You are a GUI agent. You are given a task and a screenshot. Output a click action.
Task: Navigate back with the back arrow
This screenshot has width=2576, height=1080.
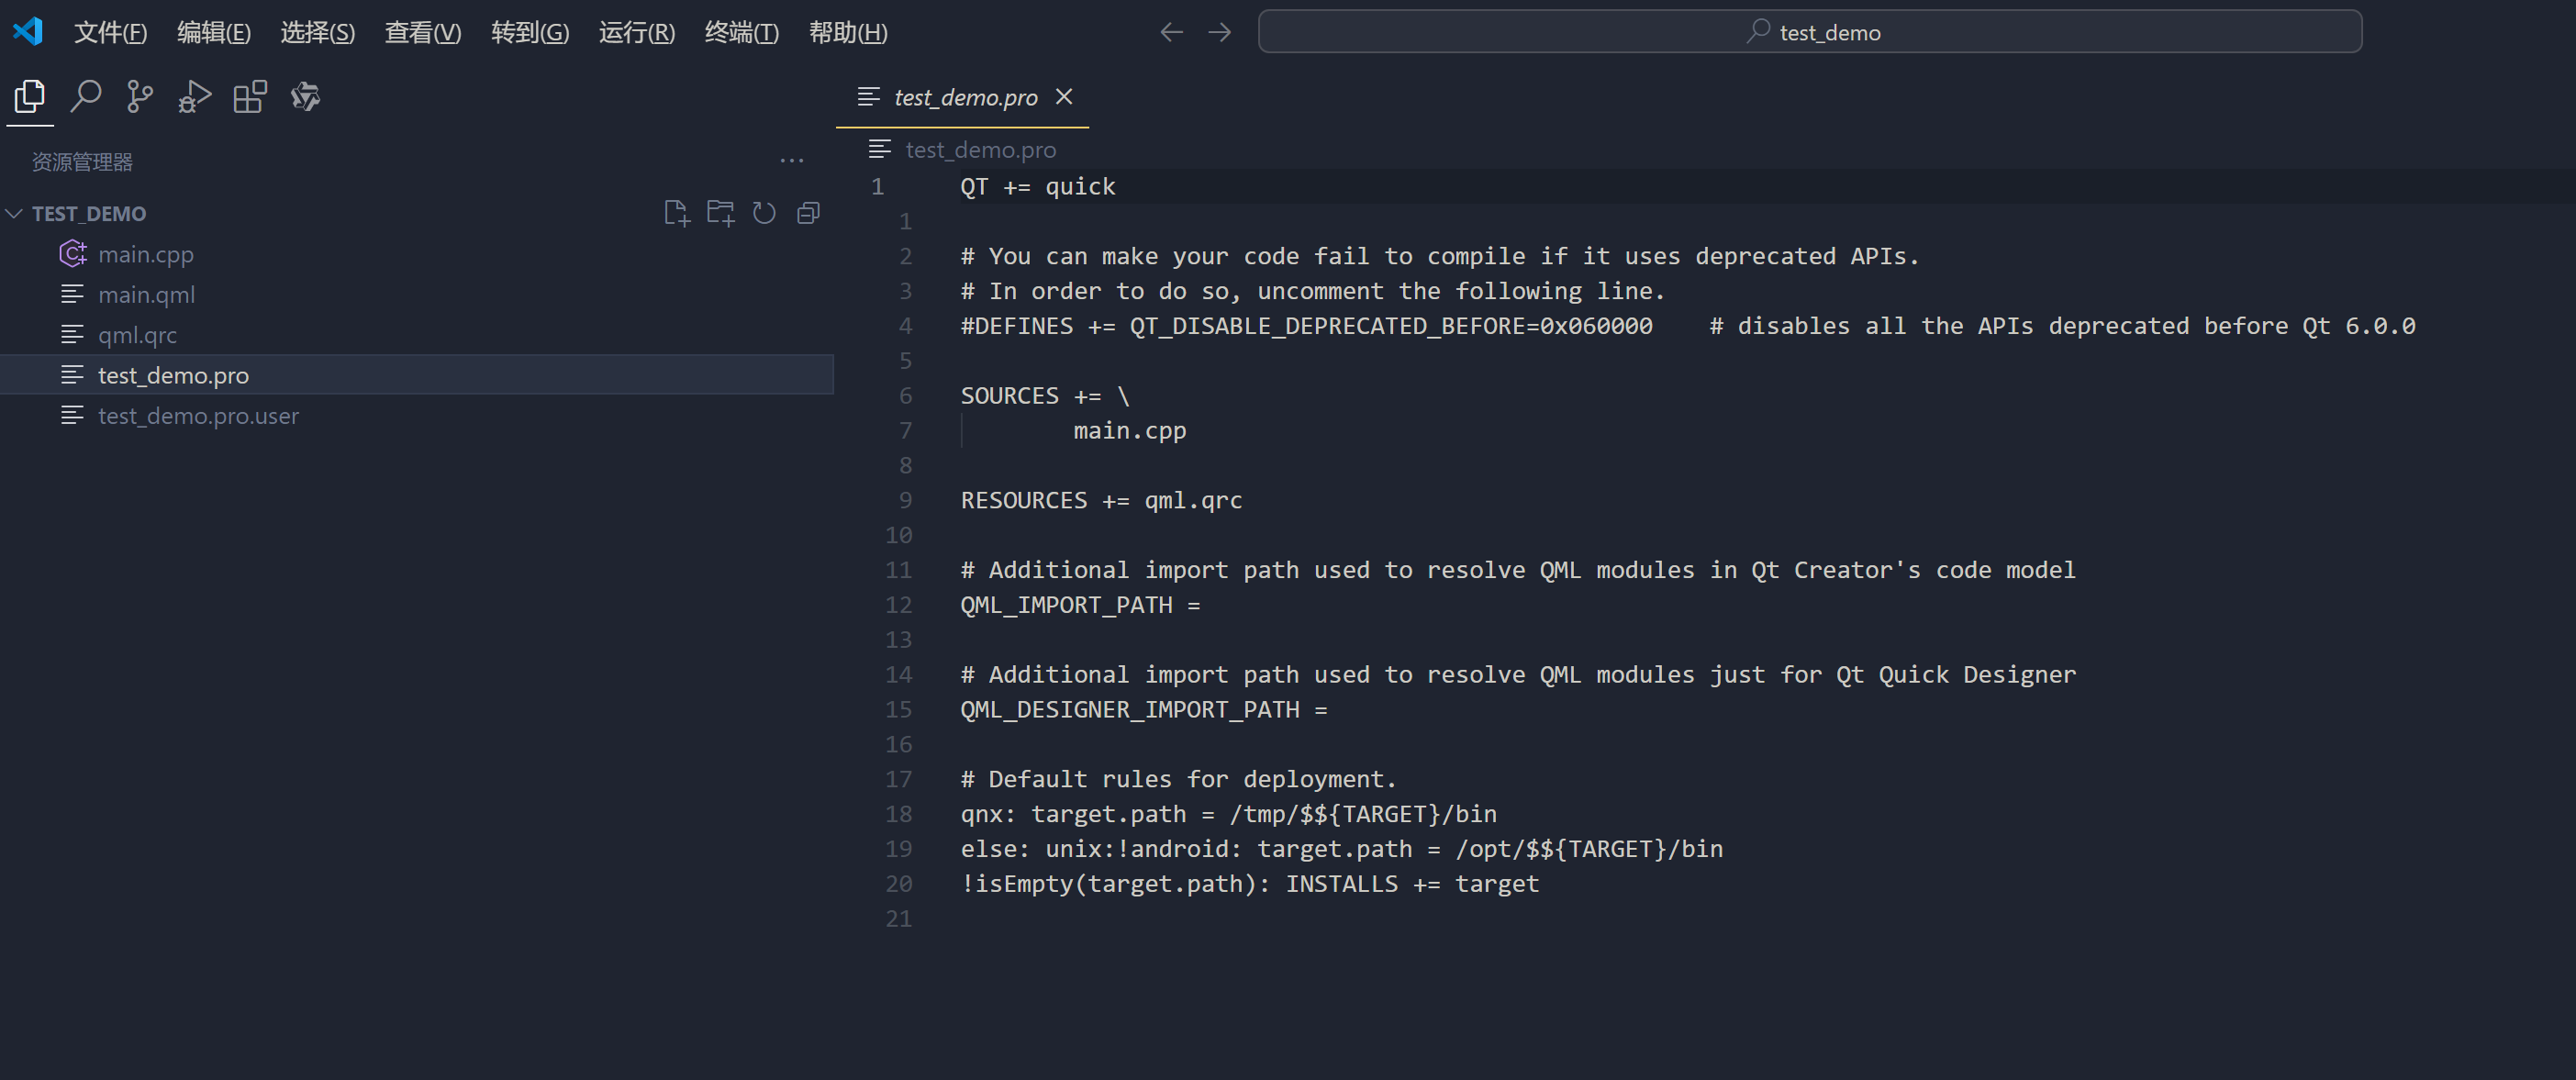1171,32
